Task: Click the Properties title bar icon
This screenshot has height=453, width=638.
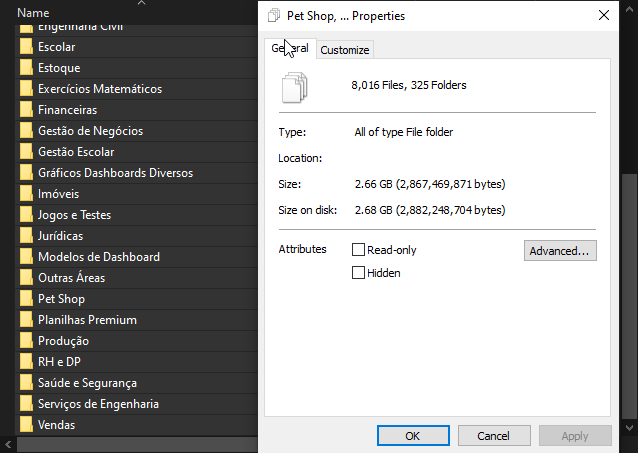Action: [274, 15]
